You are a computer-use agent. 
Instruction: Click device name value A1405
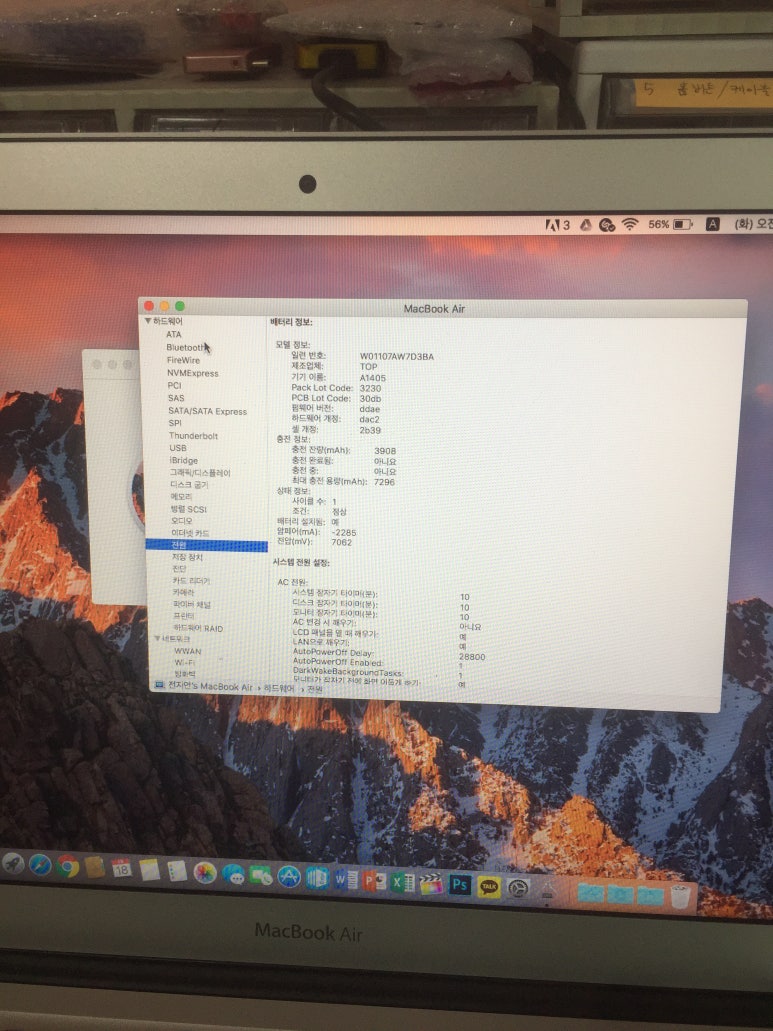[x=373, y=378]
